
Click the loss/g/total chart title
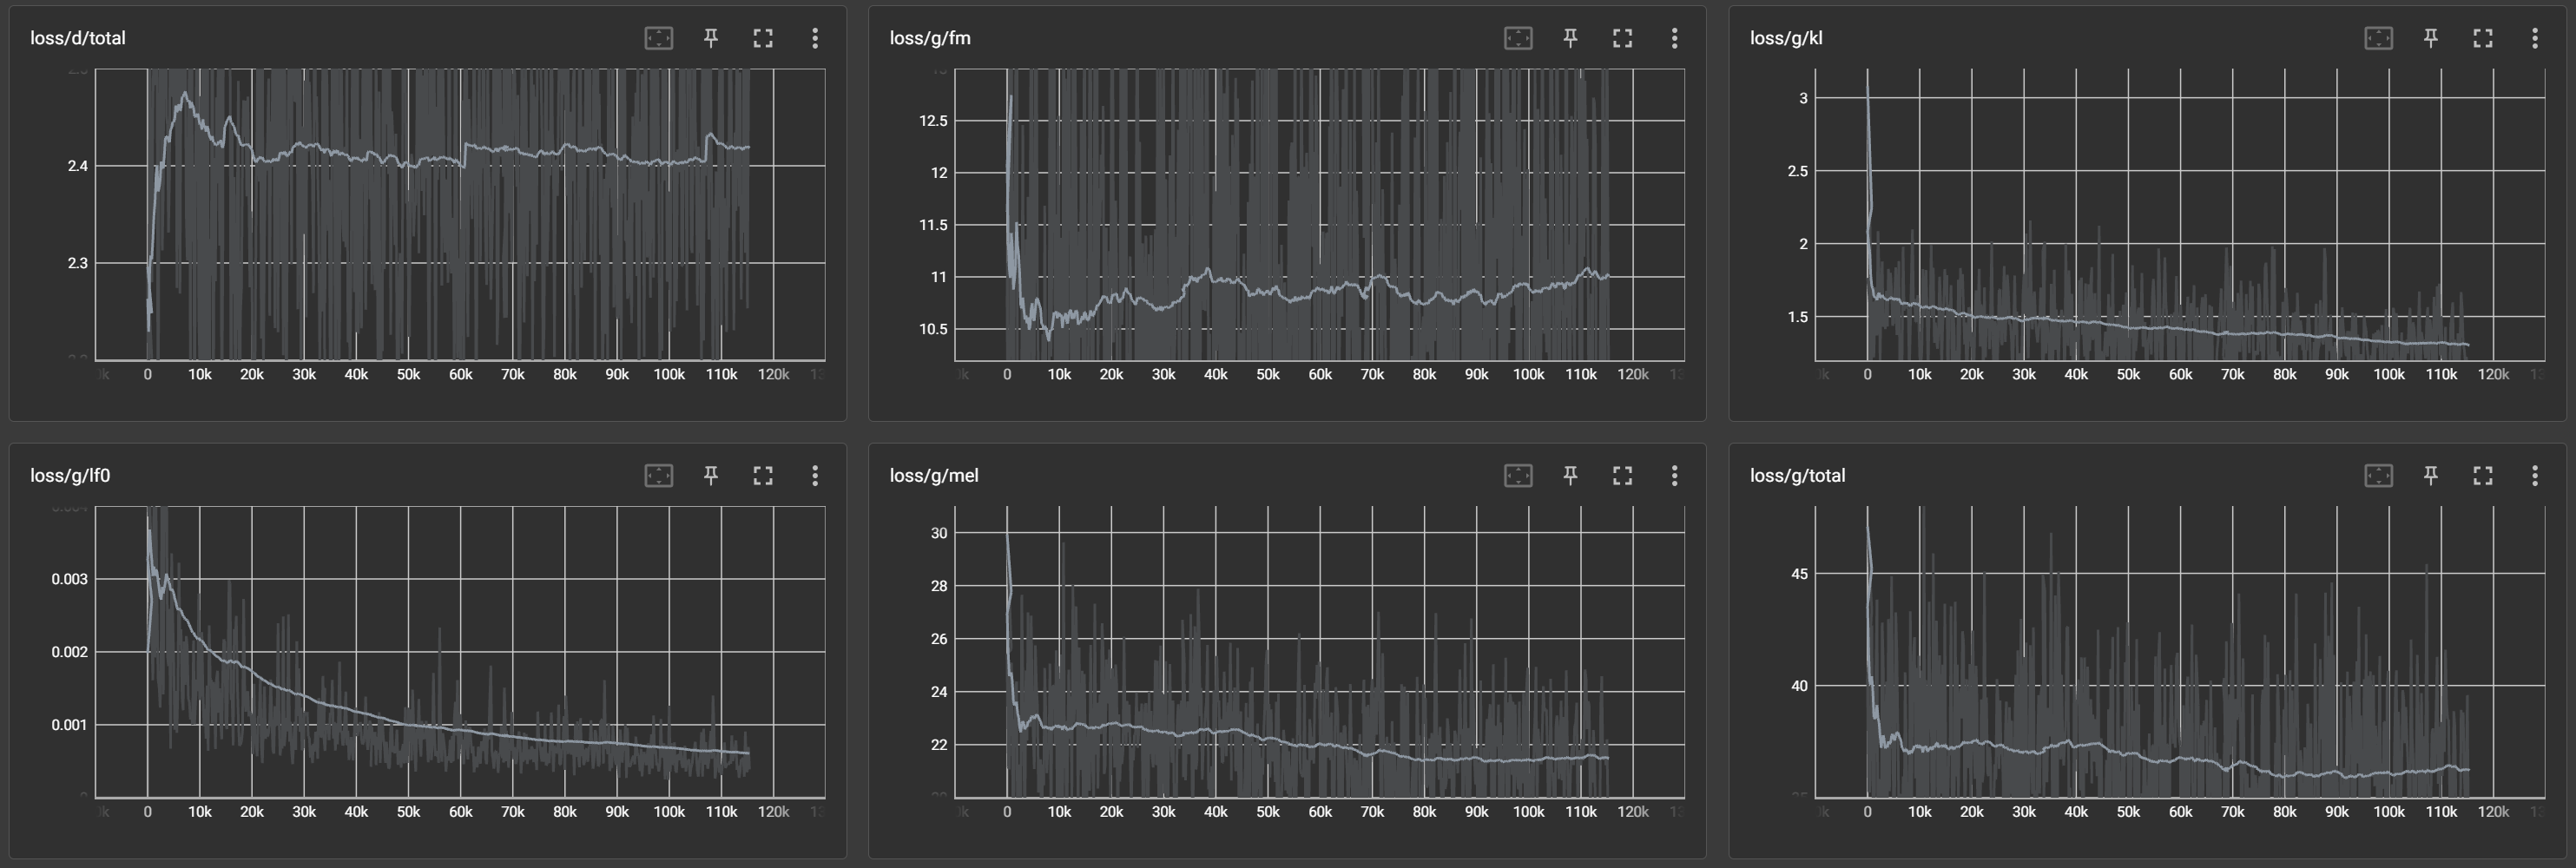click(x=1797, y=476)
